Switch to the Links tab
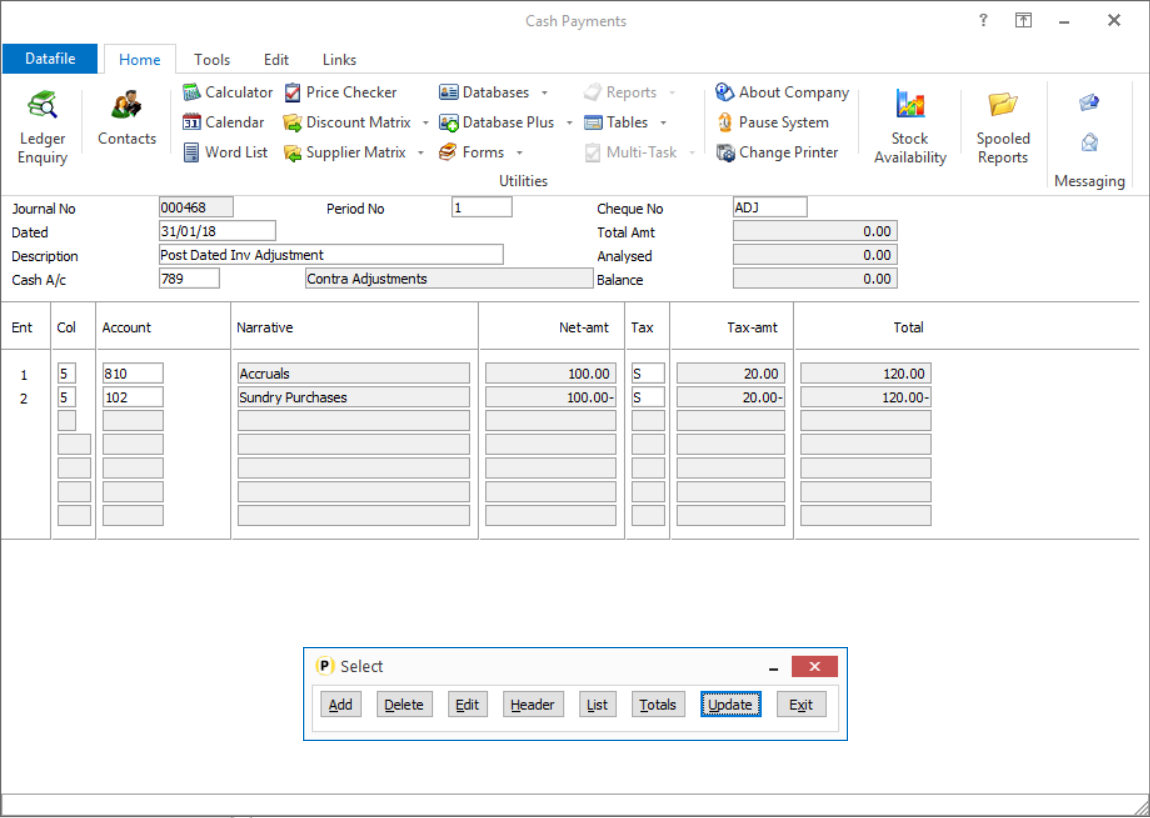This screenshot has height=818, width=1150. [x=339, y=59]
